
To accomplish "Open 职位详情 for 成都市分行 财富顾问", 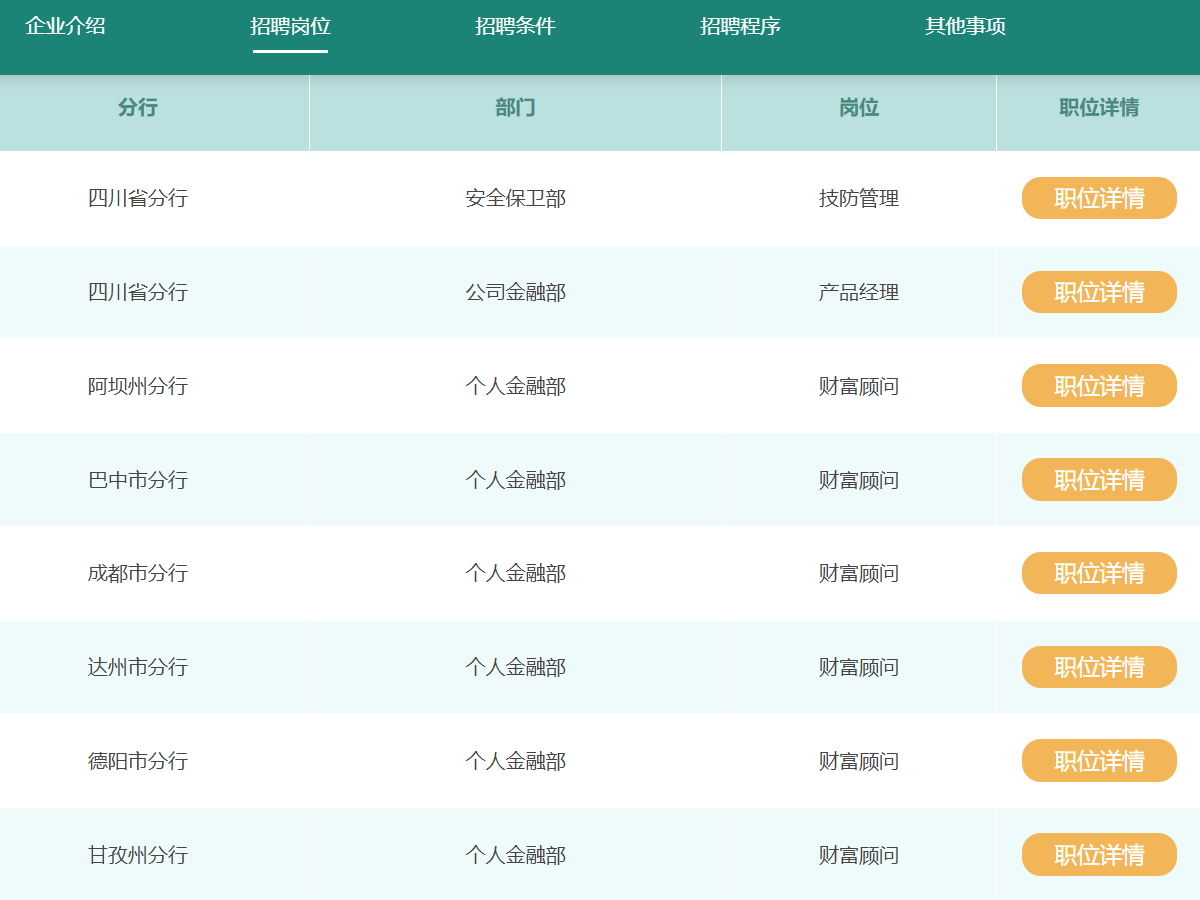I will 1099,573.
